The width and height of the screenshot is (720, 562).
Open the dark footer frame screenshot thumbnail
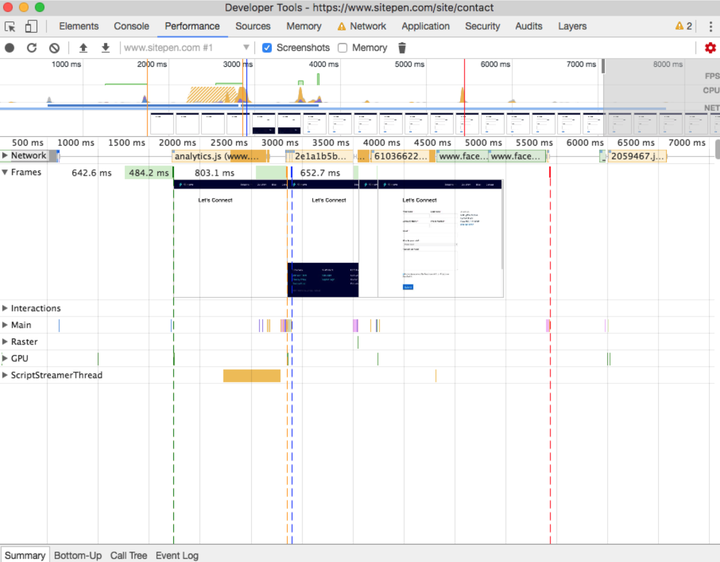pyautogui.click(x=323, y=239)
